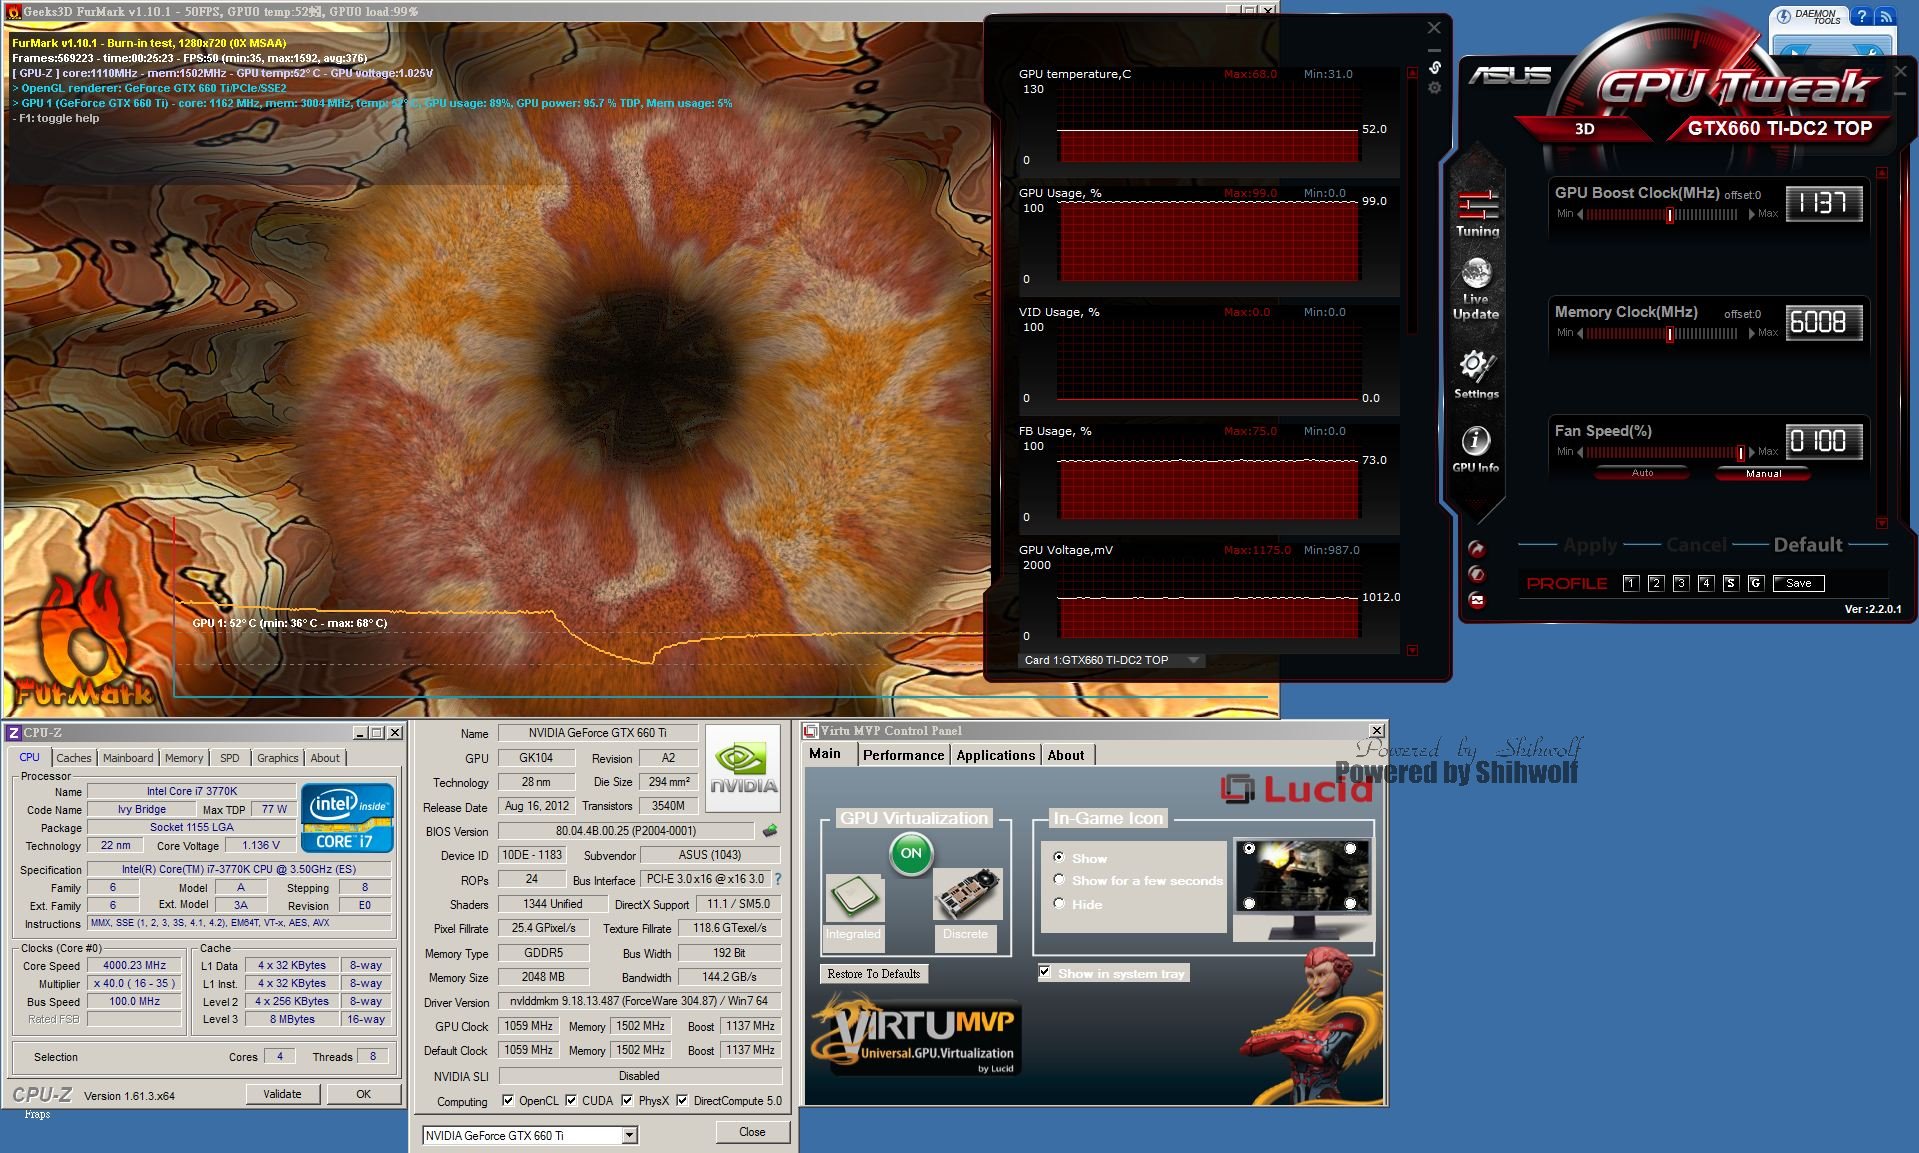Viewport: 1919px width, 1153px height.
Task: Switch to the SPD tab in CPU-Z
Action: 230,758
